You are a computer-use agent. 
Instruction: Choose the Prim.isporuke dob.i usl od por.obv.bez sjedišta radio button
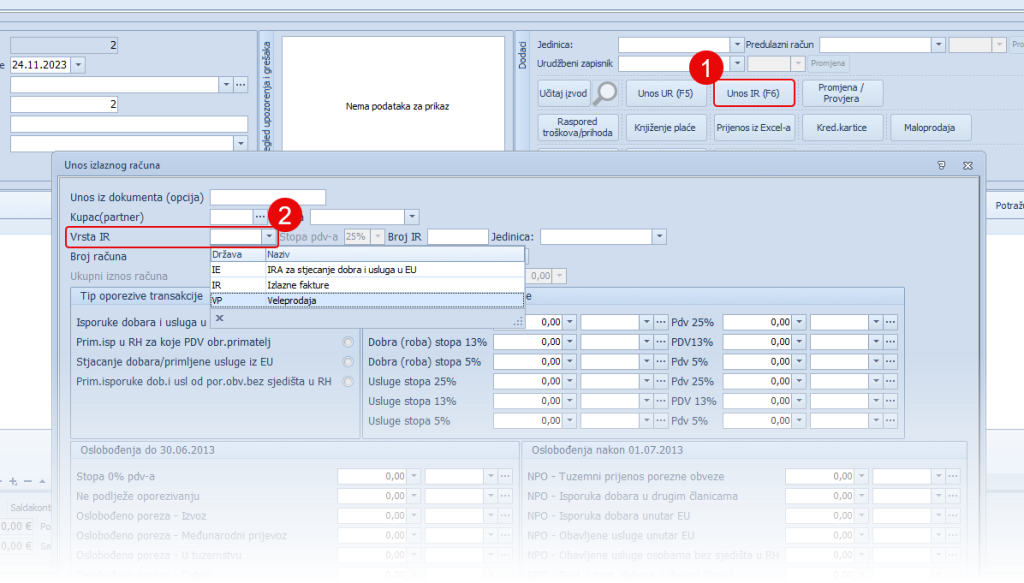(348, 382)
